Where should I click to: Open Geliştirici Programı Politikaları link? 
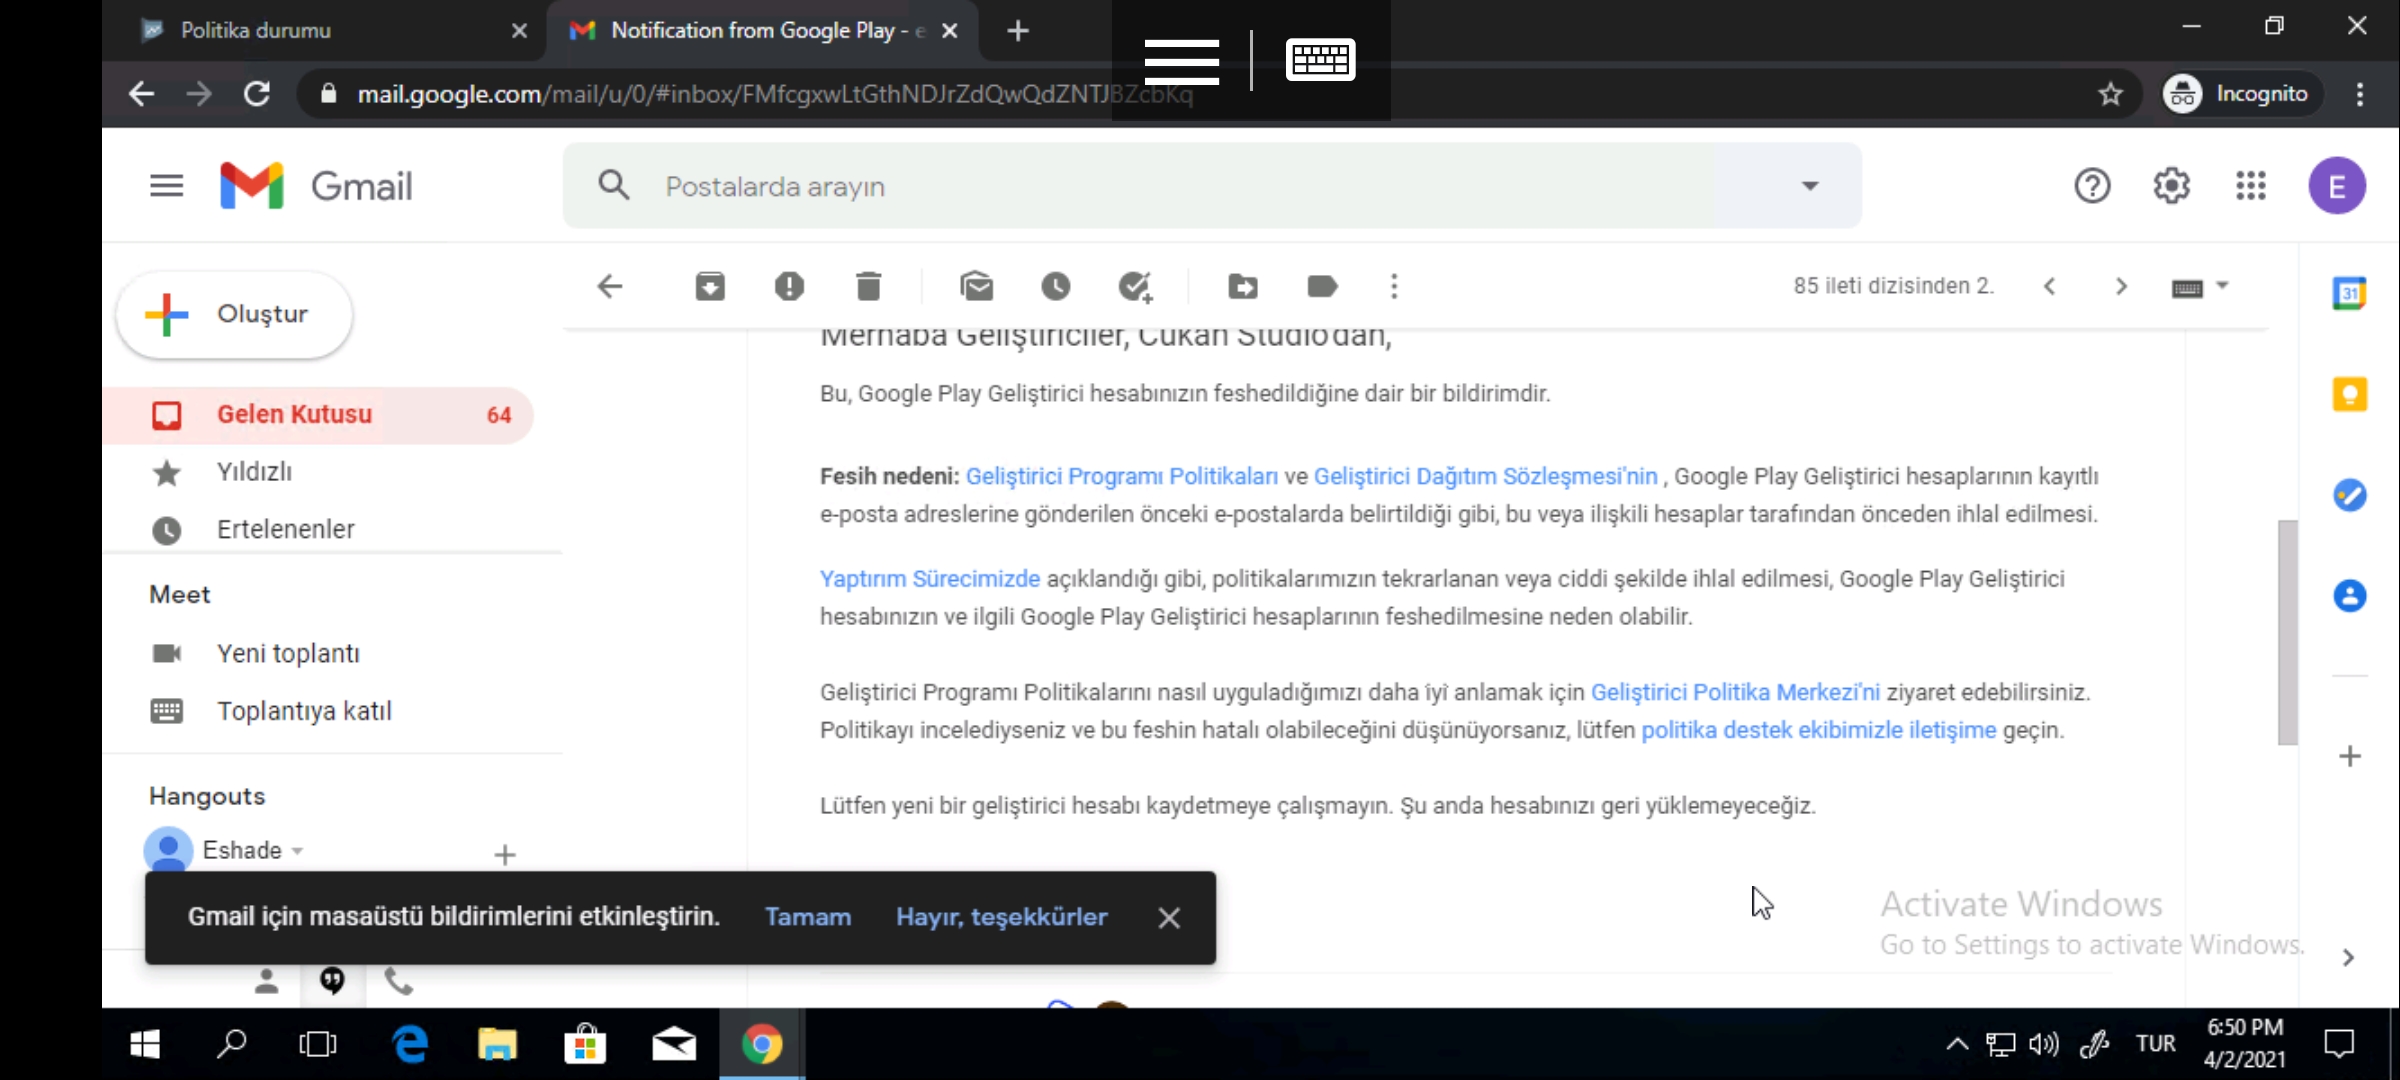1121,476
